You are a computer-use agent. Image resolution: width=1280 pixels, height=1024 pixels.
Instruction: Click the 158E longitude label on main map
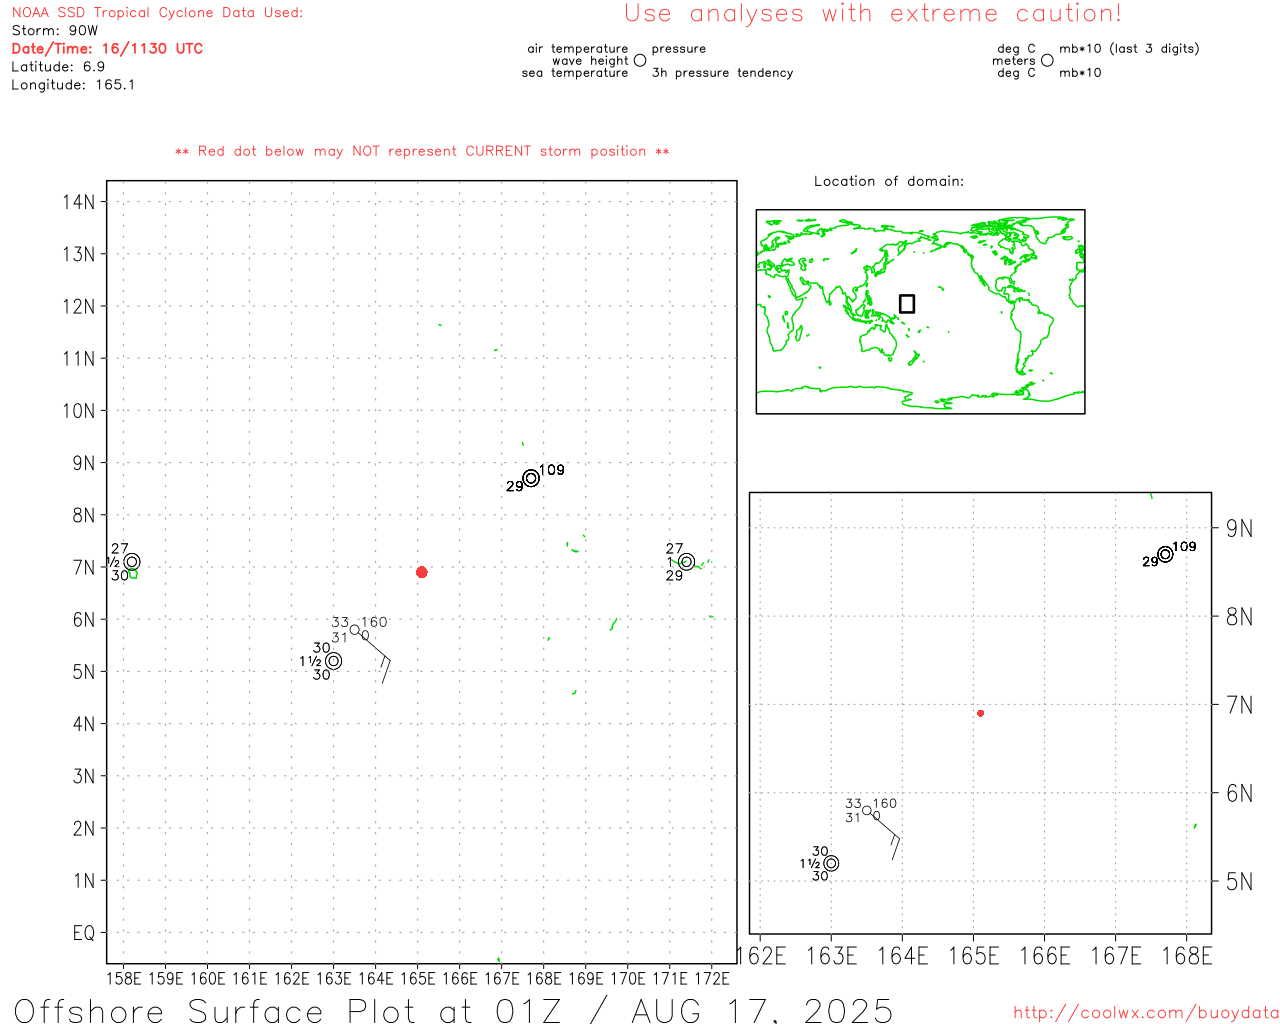[x=124, y=978]
